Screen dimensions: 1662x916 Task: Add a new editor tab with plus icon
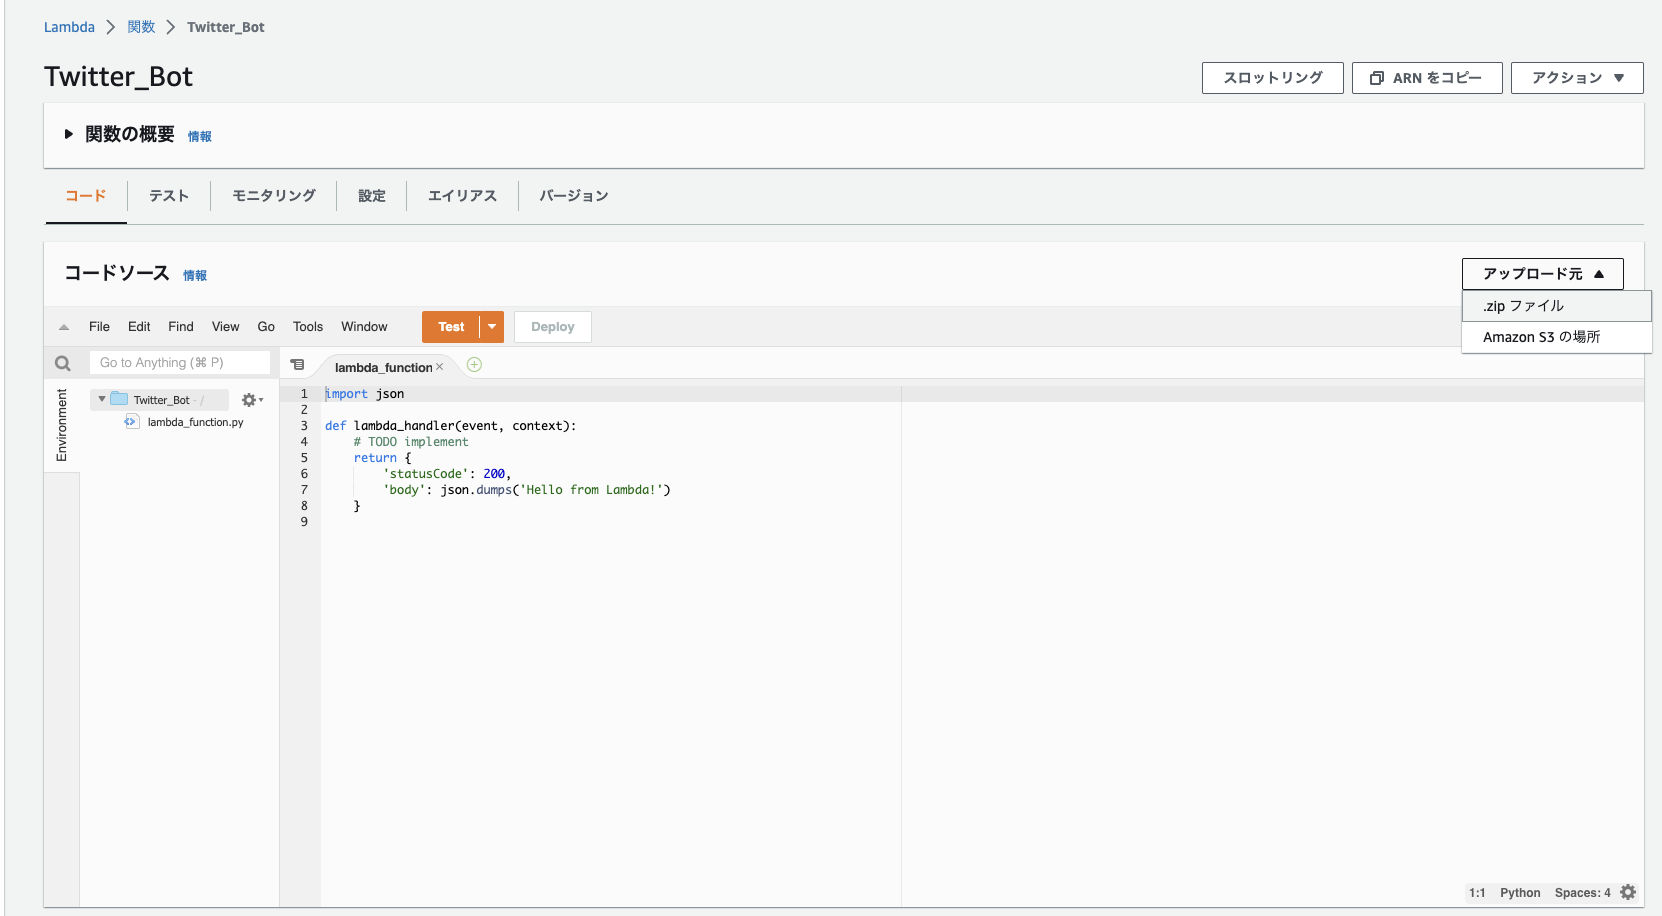pyautogui.click(x=475, y=365)
